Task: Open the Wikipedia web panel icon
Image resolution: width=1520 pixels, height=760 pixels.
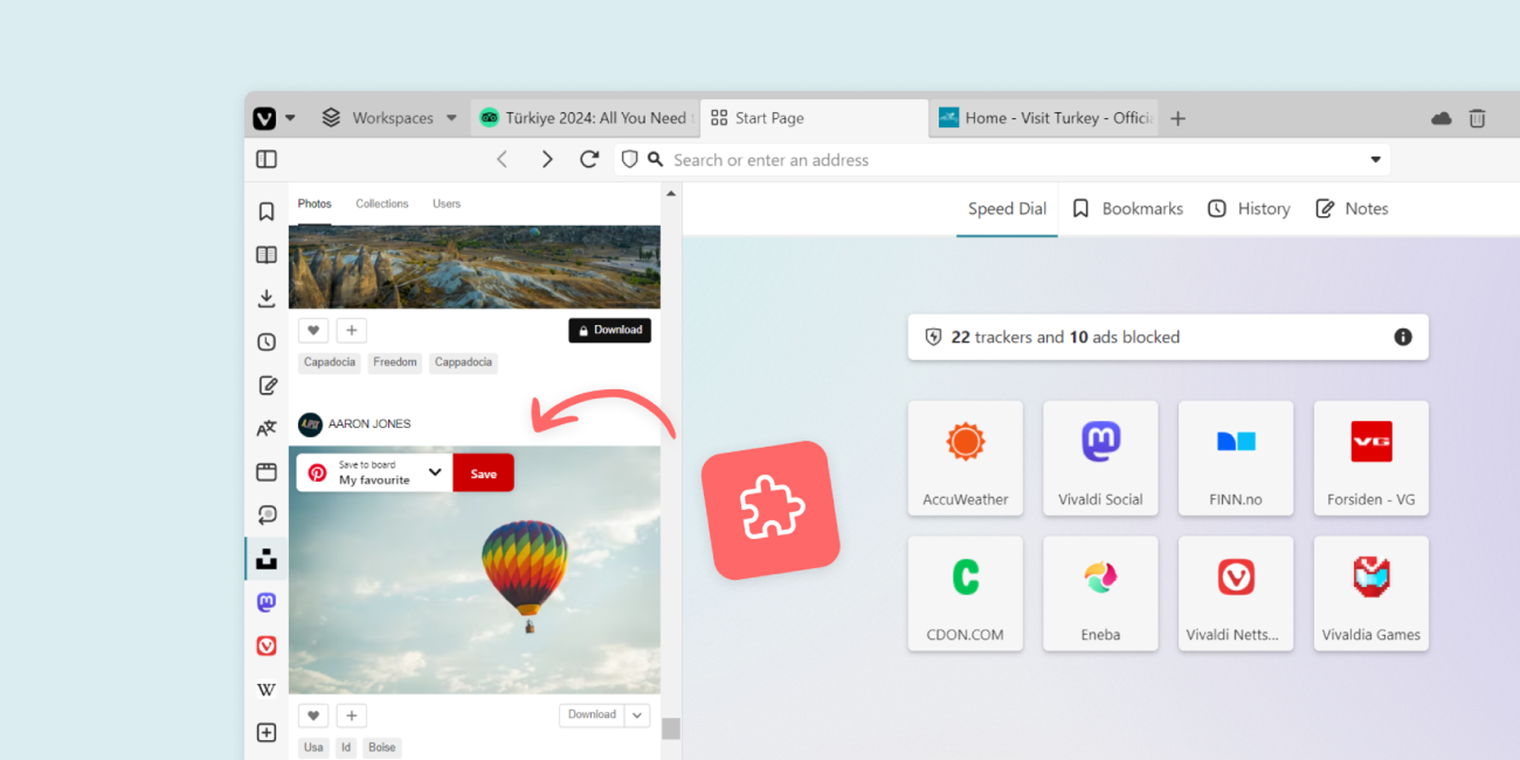Action: point(266,689)
